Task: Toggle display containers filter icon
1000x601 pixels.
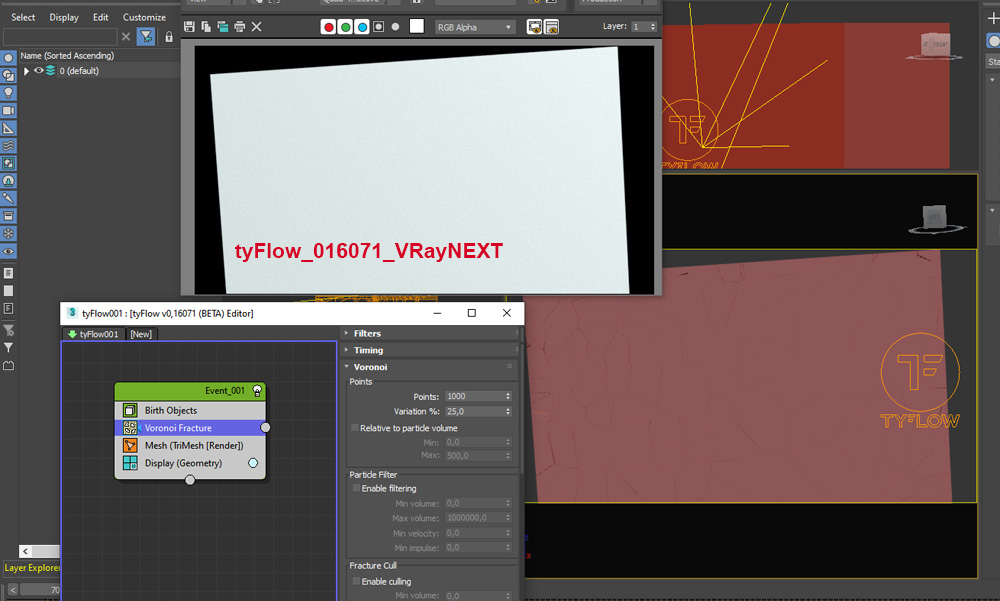Action: [8, 216]
